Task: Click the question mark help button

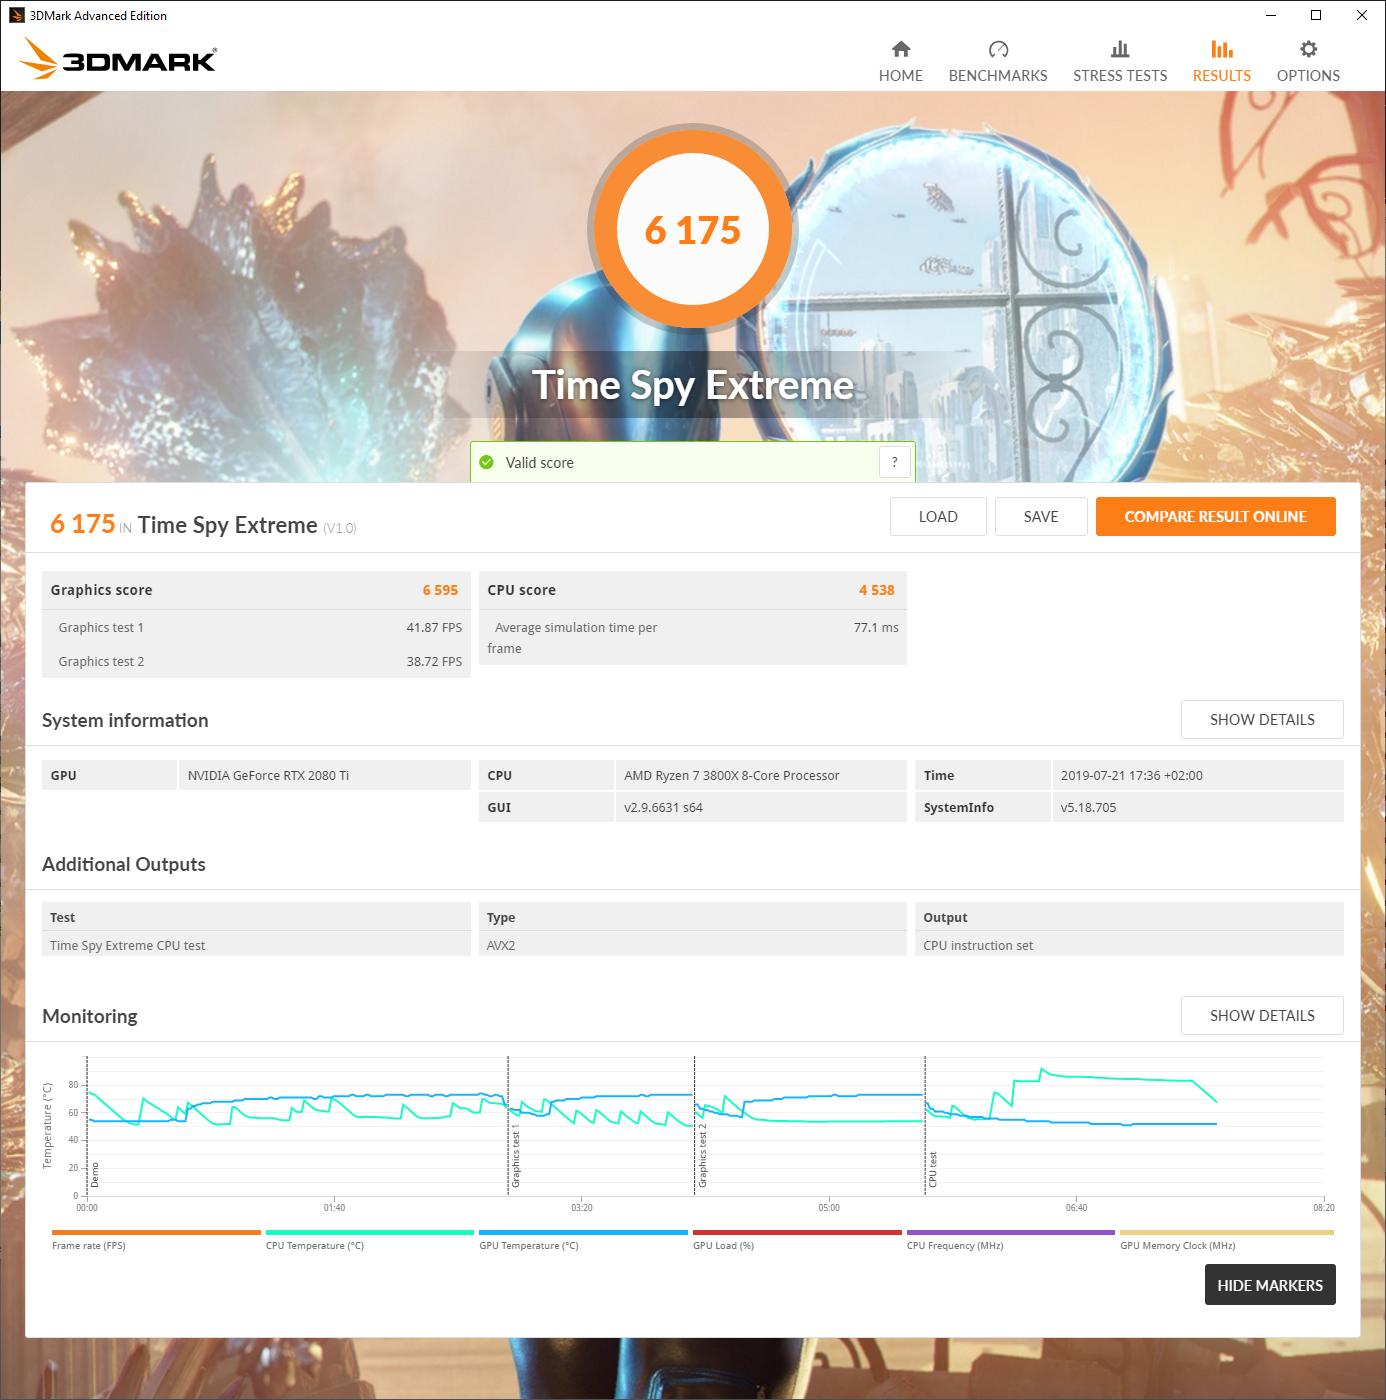Action: point(895,462)
